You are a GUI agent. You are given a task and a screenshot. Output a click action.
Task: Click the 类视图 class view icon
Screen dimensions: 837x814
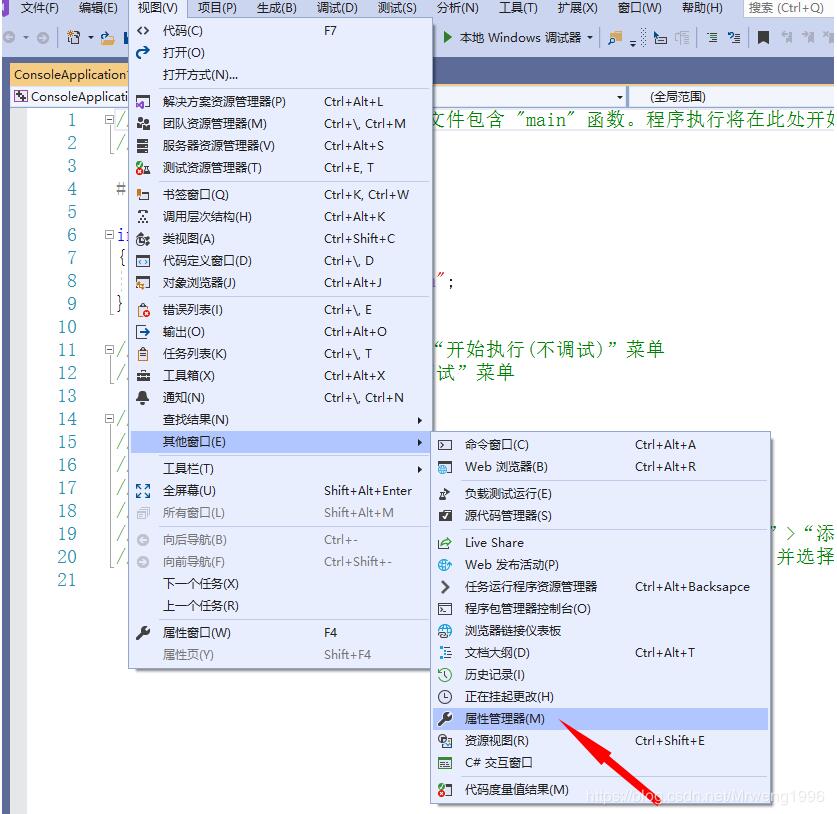click(x=143, y=239)
